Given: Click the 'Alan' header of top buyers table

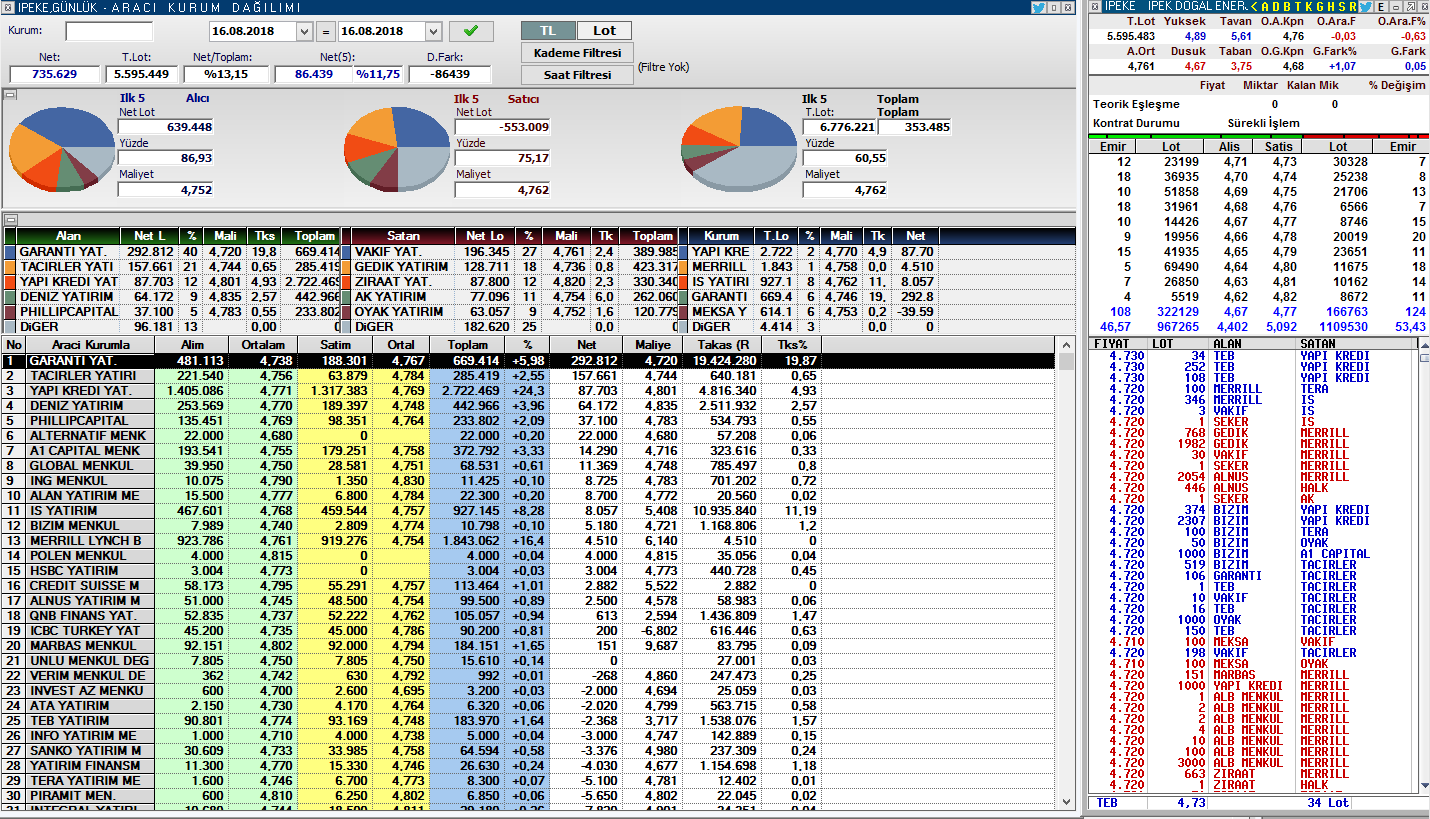Looking at the screenshot, I should (x=69, y=236).
